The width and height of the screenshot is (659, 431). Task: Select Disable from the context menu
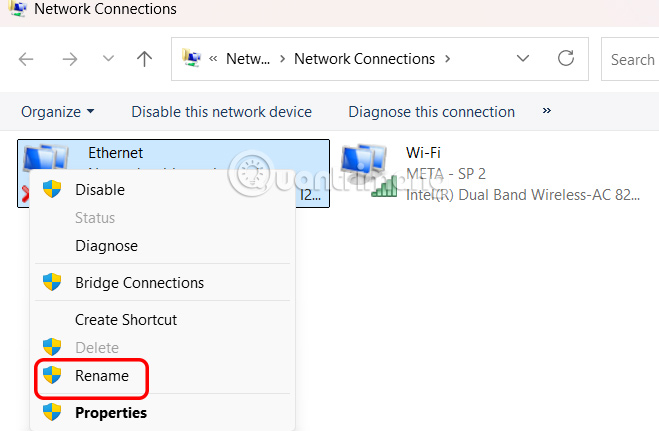pos(100,189)
